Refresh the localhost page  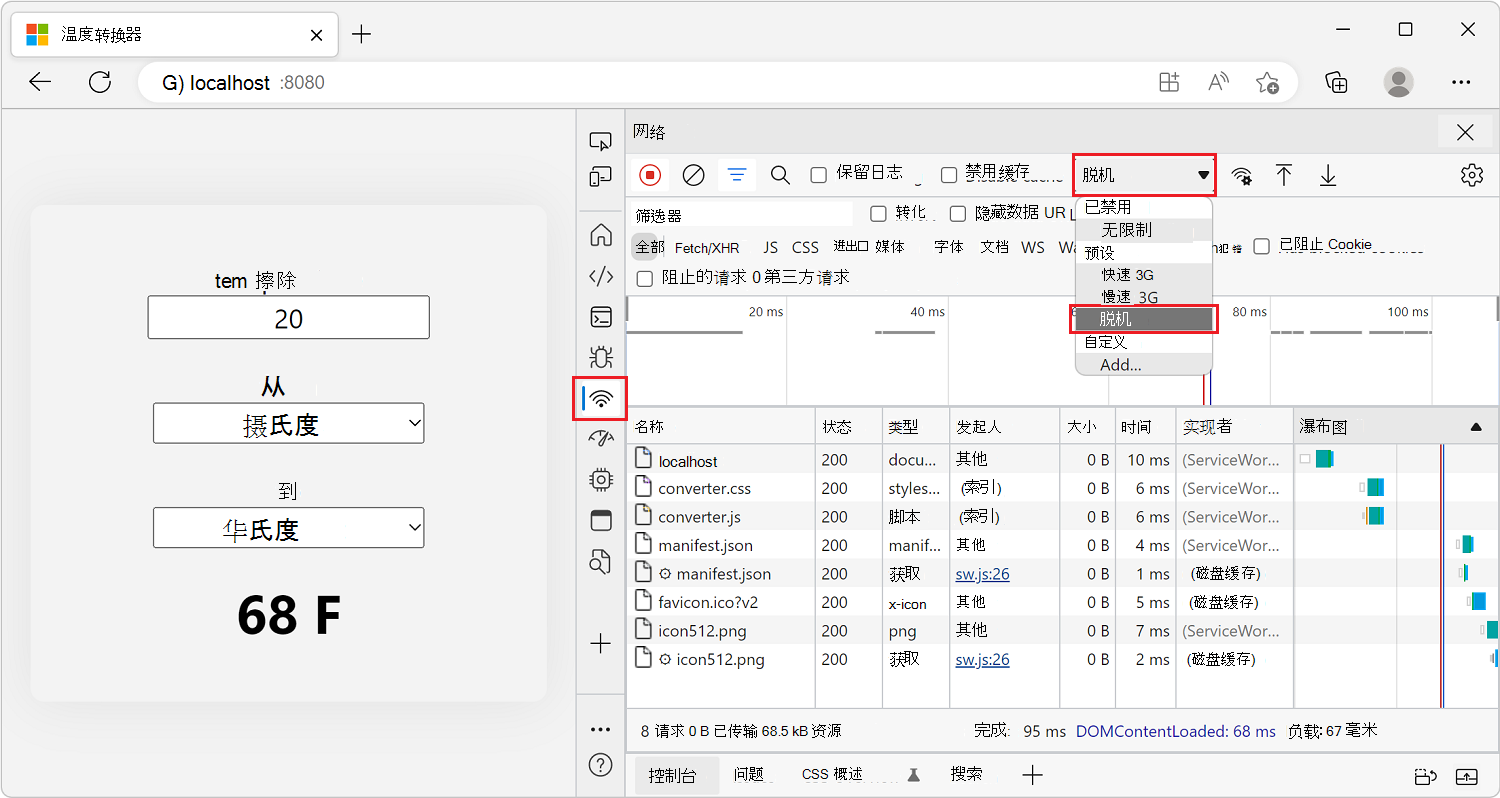click(99, 82)
